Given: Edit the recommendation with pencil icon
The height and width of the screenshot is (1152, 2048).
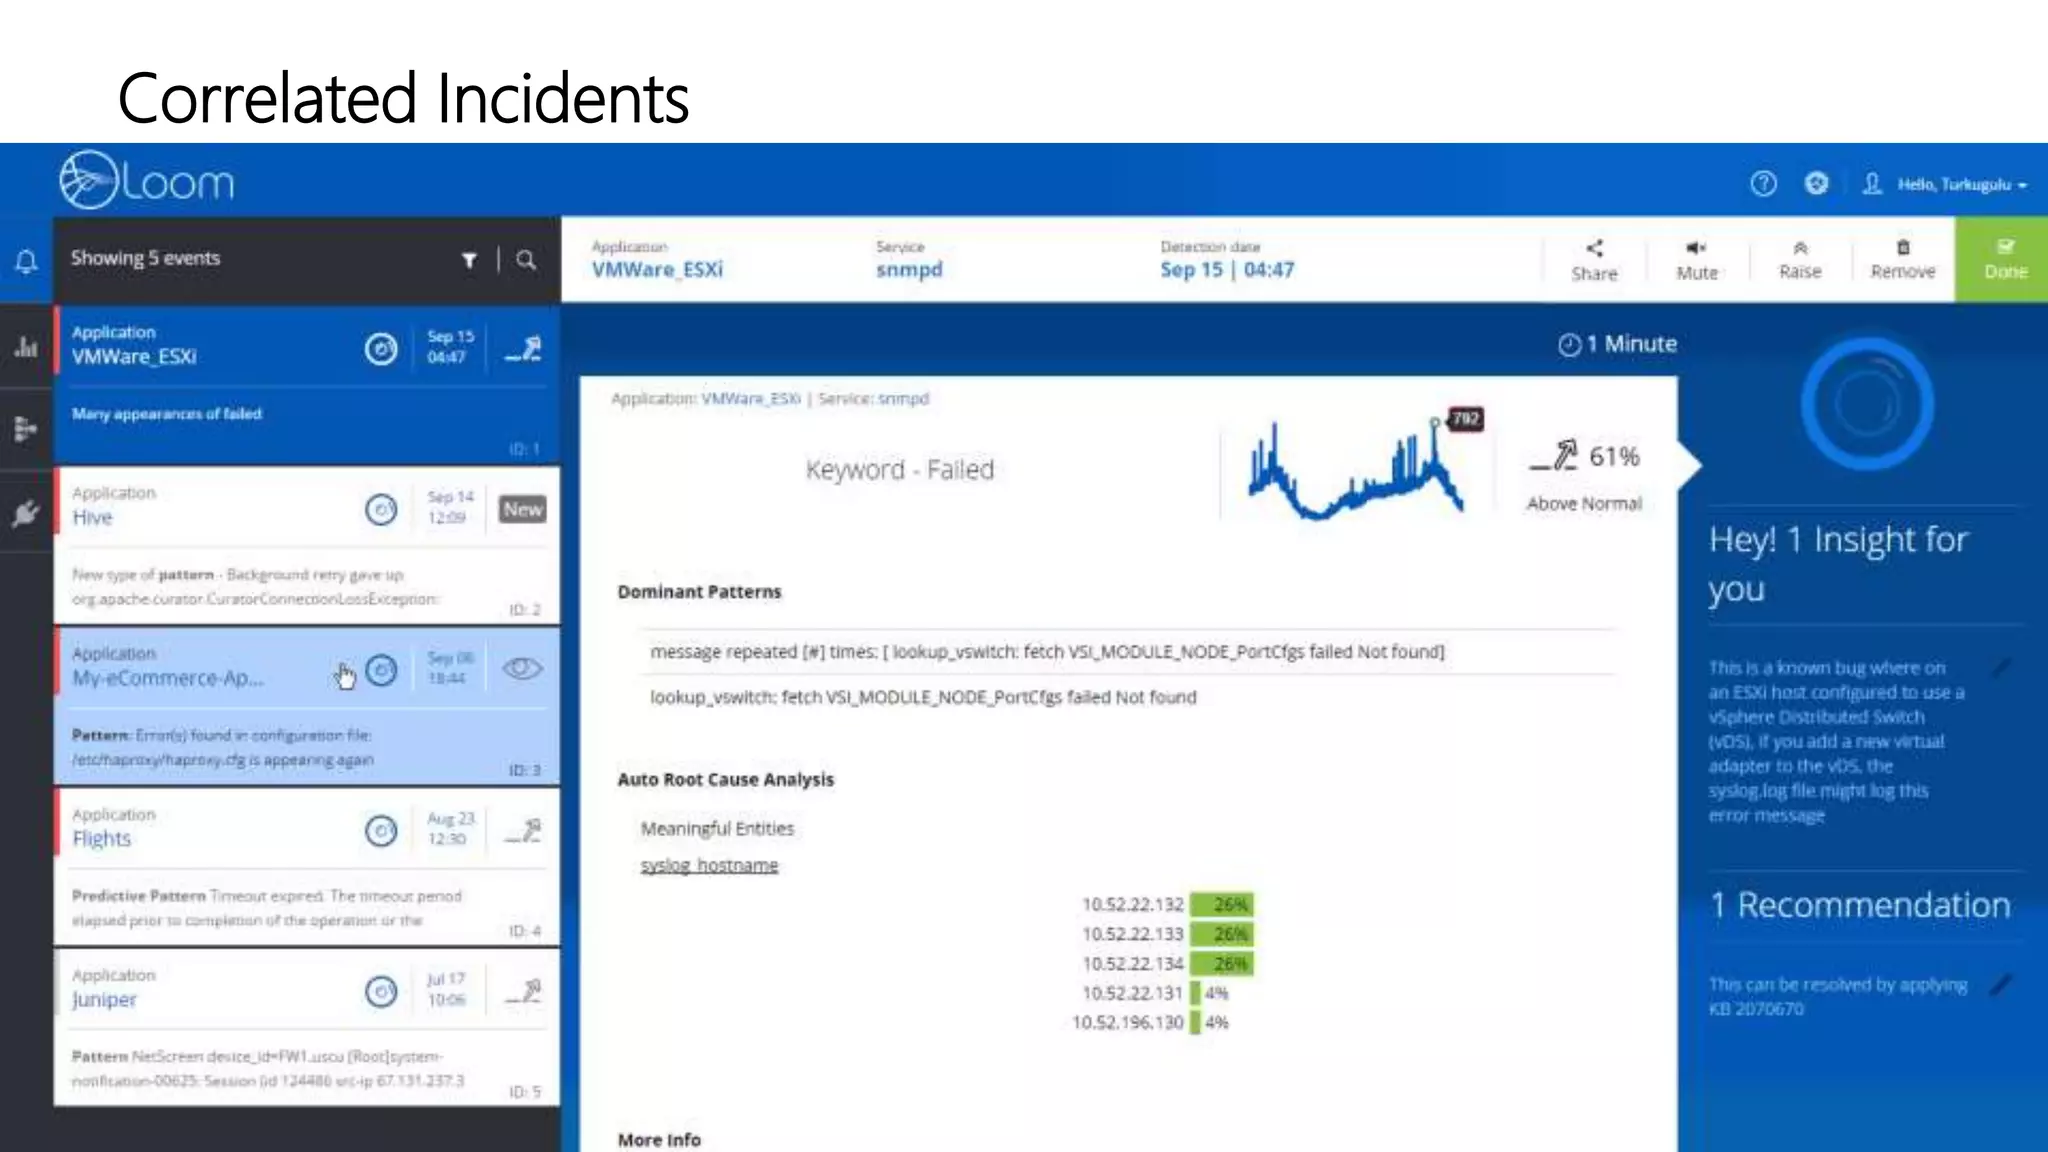Looking at the screenshot, I should [x=2001, y=985].
